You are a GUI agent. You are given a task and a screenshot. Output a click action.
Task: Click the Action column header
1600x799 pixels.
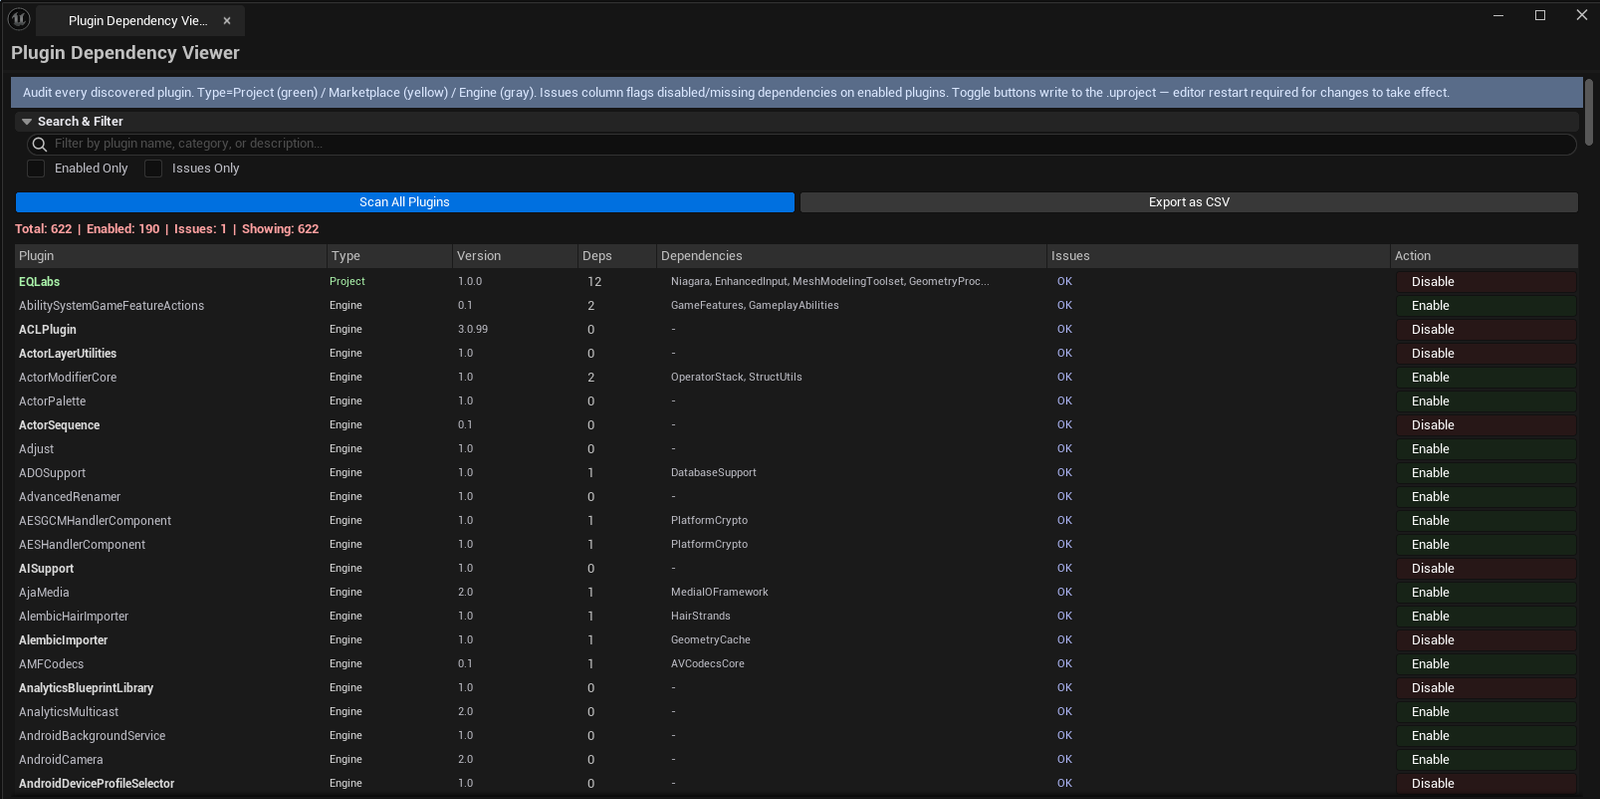point(1484,256)
